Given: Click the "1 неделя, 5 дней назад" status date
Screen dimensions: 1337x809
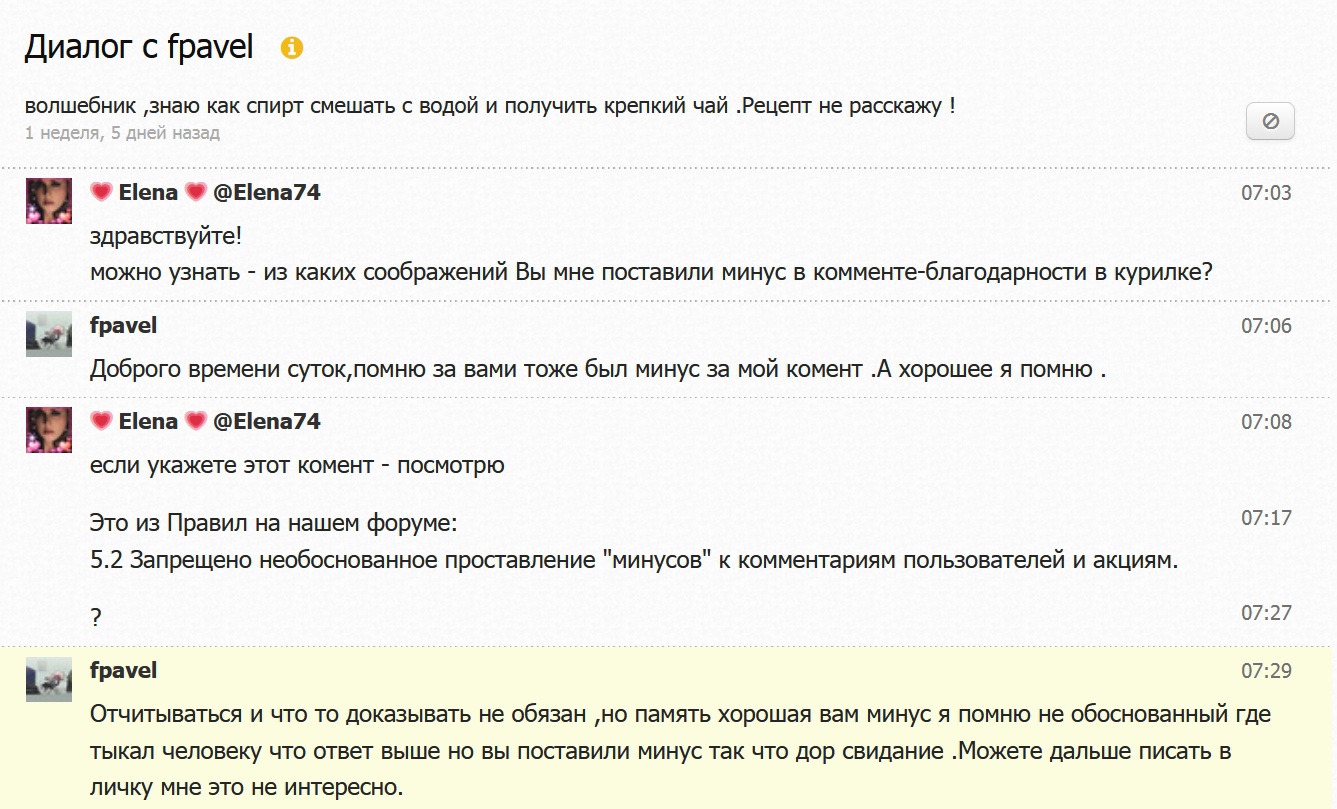Looking at the screenshot, I should coord(122,133).
